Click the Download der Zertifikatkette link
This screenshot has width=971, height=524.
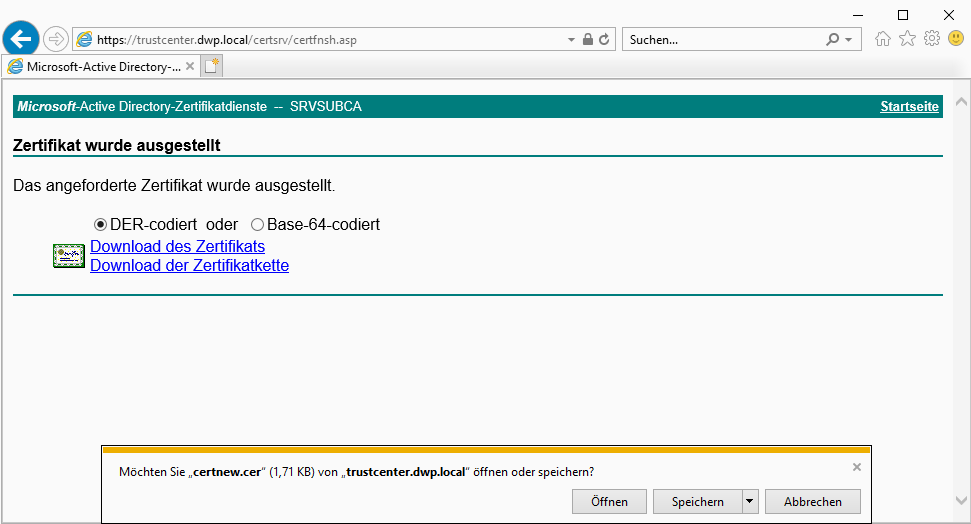pos(189,265)
